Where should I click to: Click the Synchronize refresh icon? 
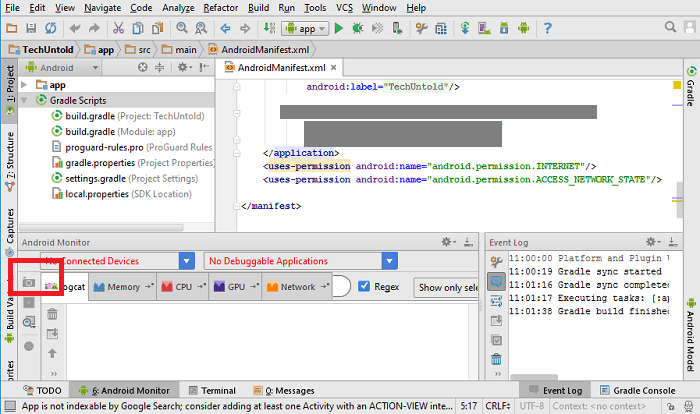tap(50, 28)
